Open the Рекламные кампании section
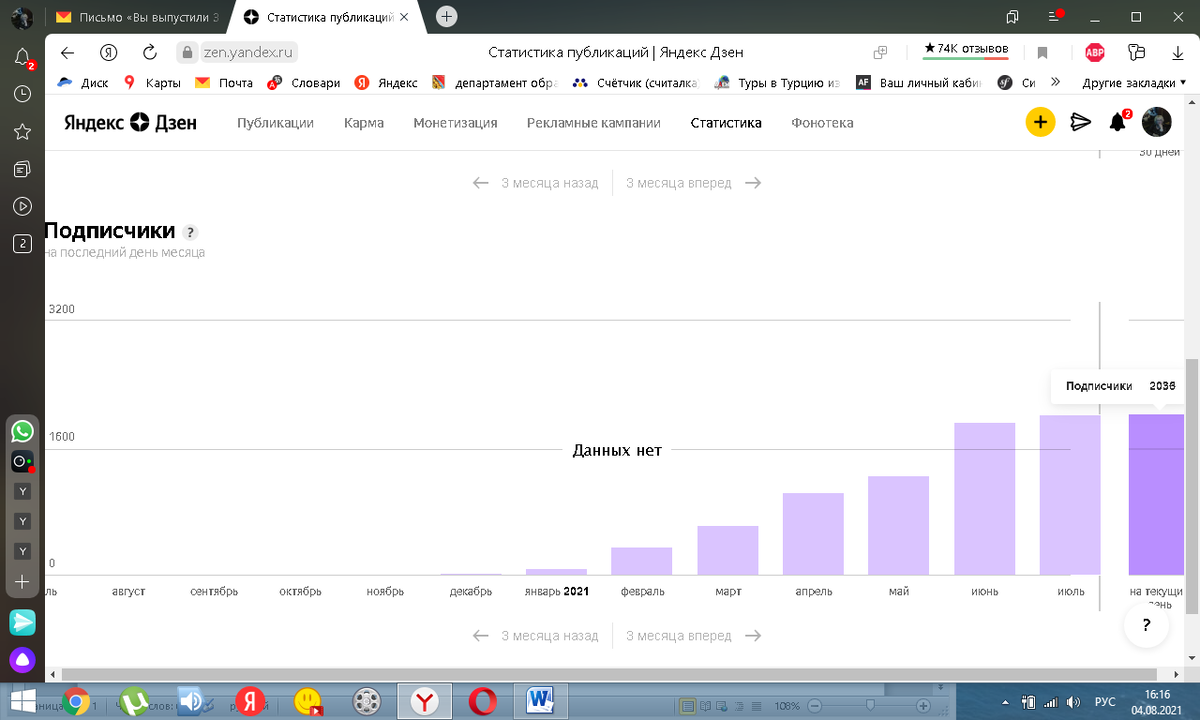 594,123
